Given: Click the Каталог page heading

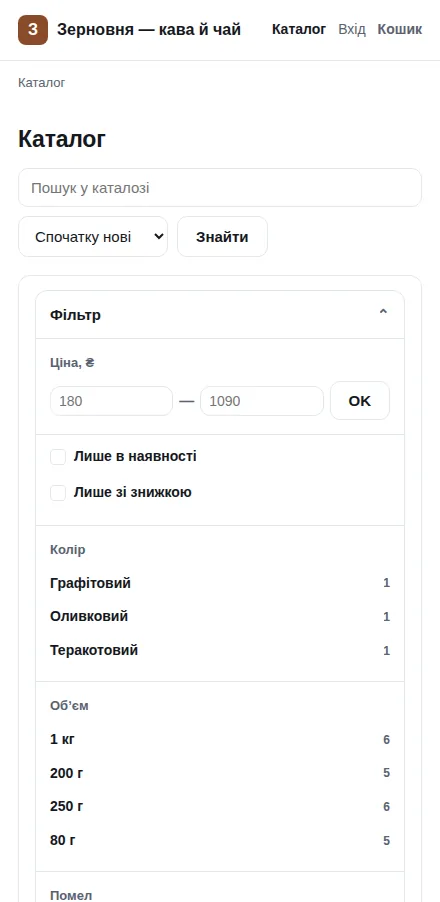Looking at the screenshot, I should [62, 139].
